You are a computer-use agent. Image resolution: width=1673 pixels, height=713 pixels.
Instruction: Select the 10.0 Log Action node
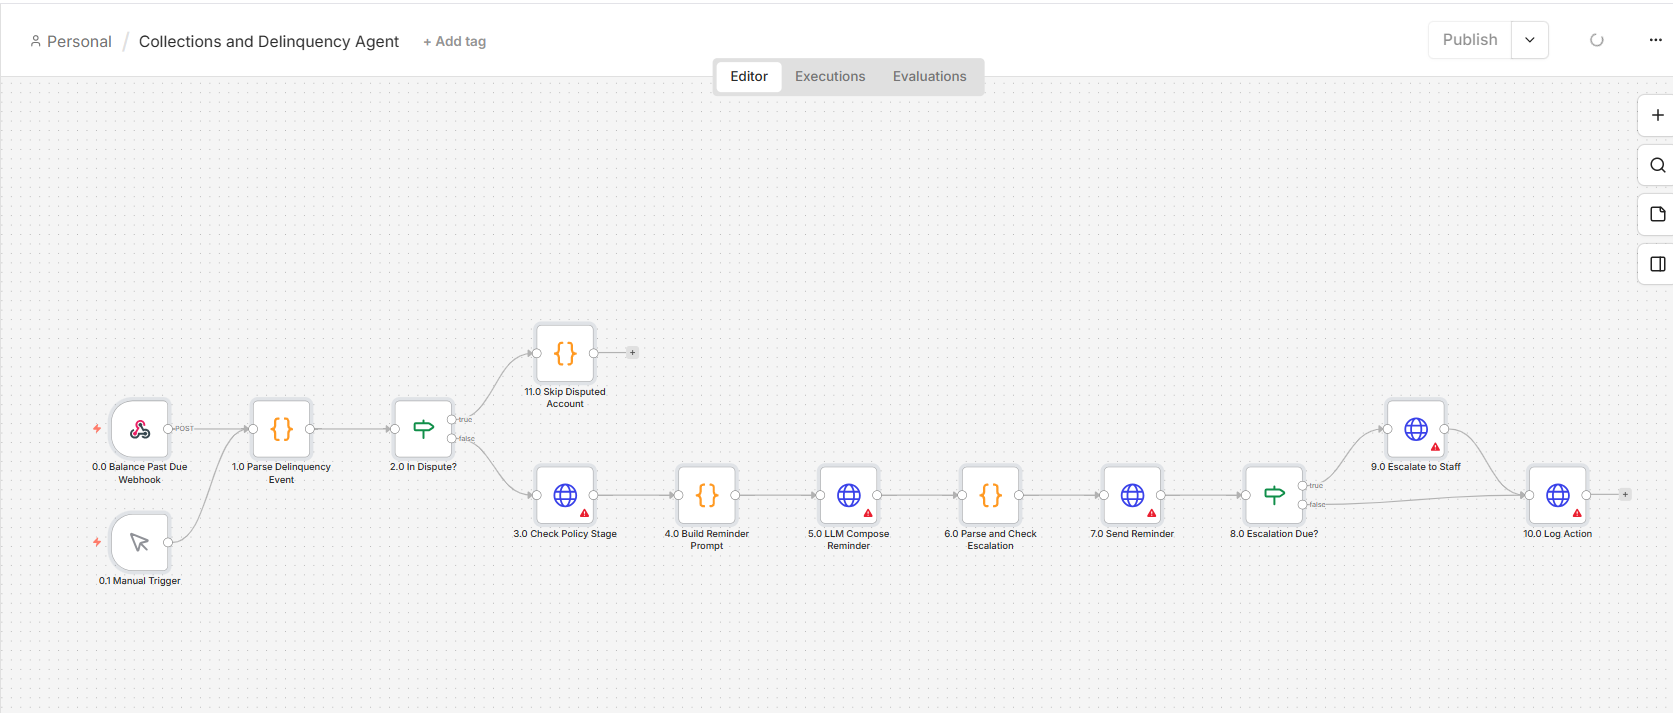point(1558,495)
